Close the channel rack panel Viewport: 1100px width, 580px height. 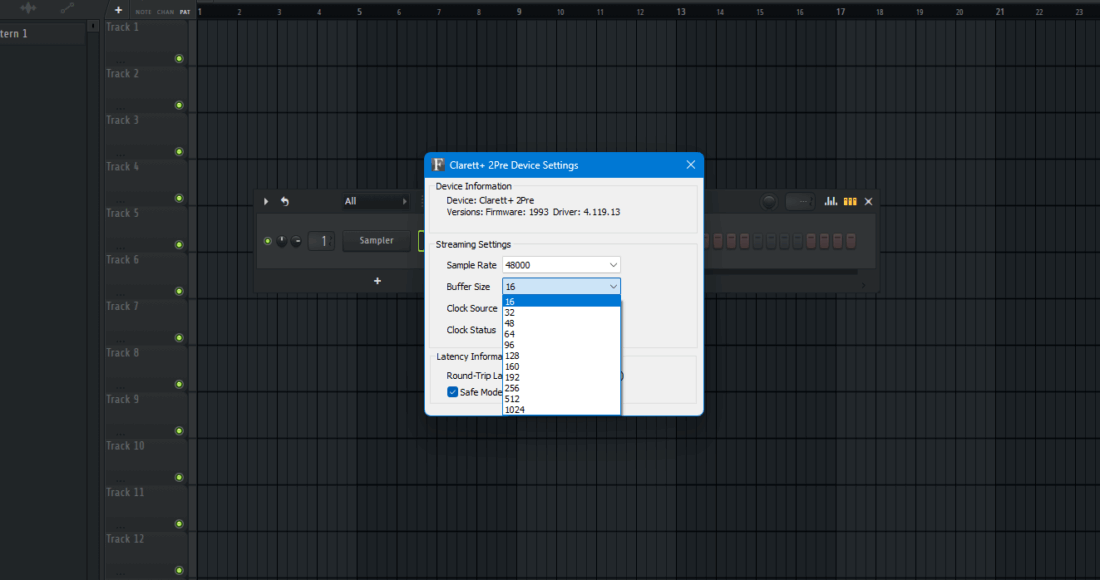tap(868, 202)
